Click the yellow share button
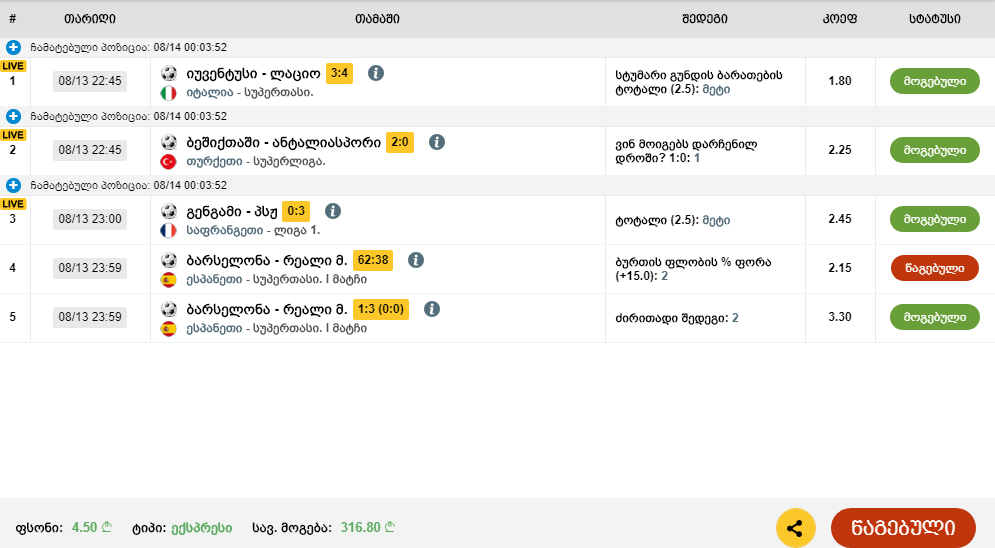The image size is (995, 548). tap(795, 528)
